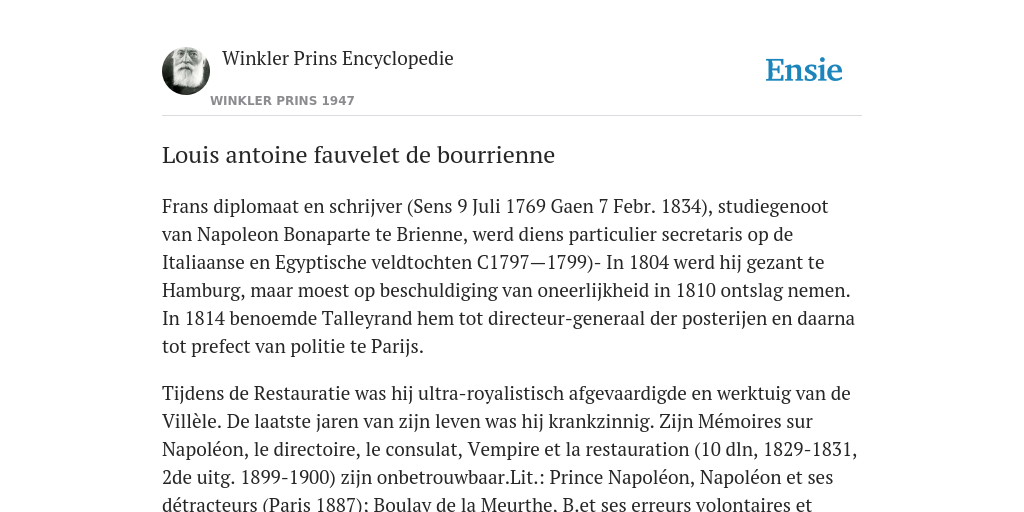
Task: Click the bearded man portrait avatar
Action: click(x=186, y=71)
